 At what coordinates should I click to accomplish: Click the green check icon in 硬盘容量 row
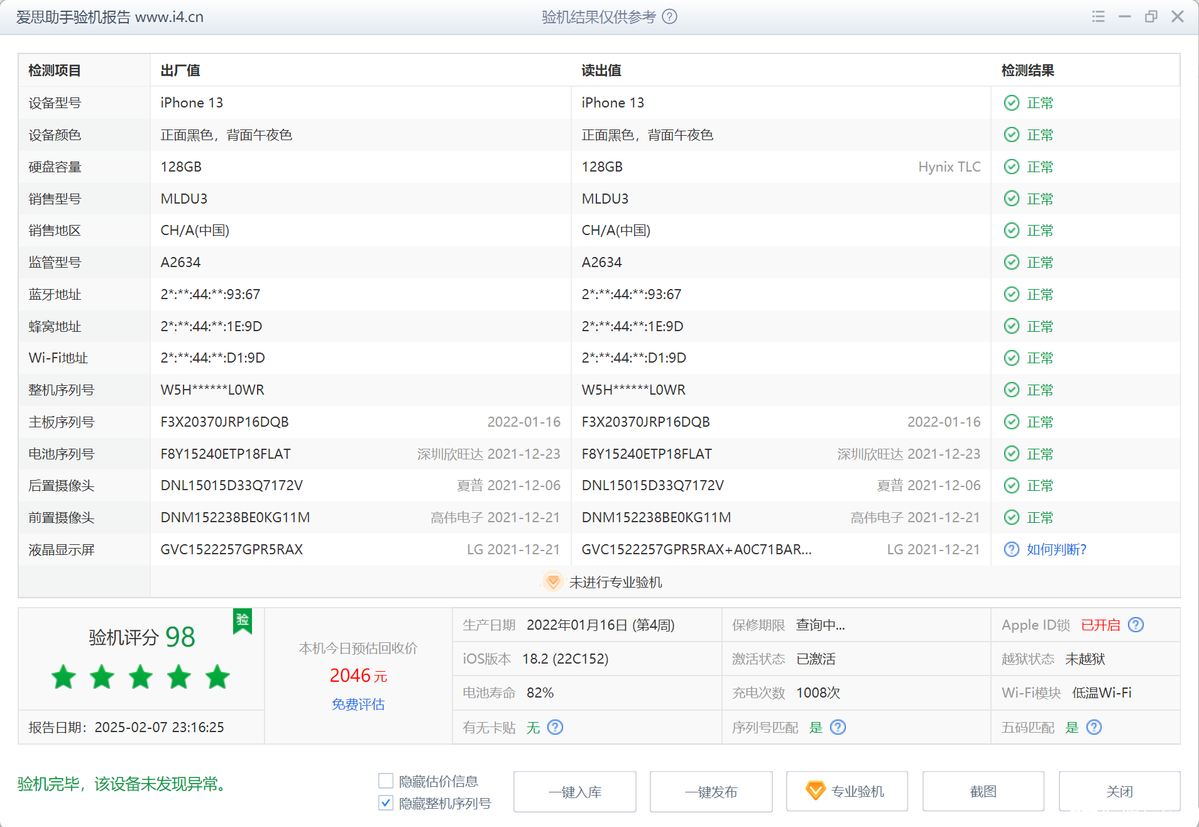pos(1011,167)
